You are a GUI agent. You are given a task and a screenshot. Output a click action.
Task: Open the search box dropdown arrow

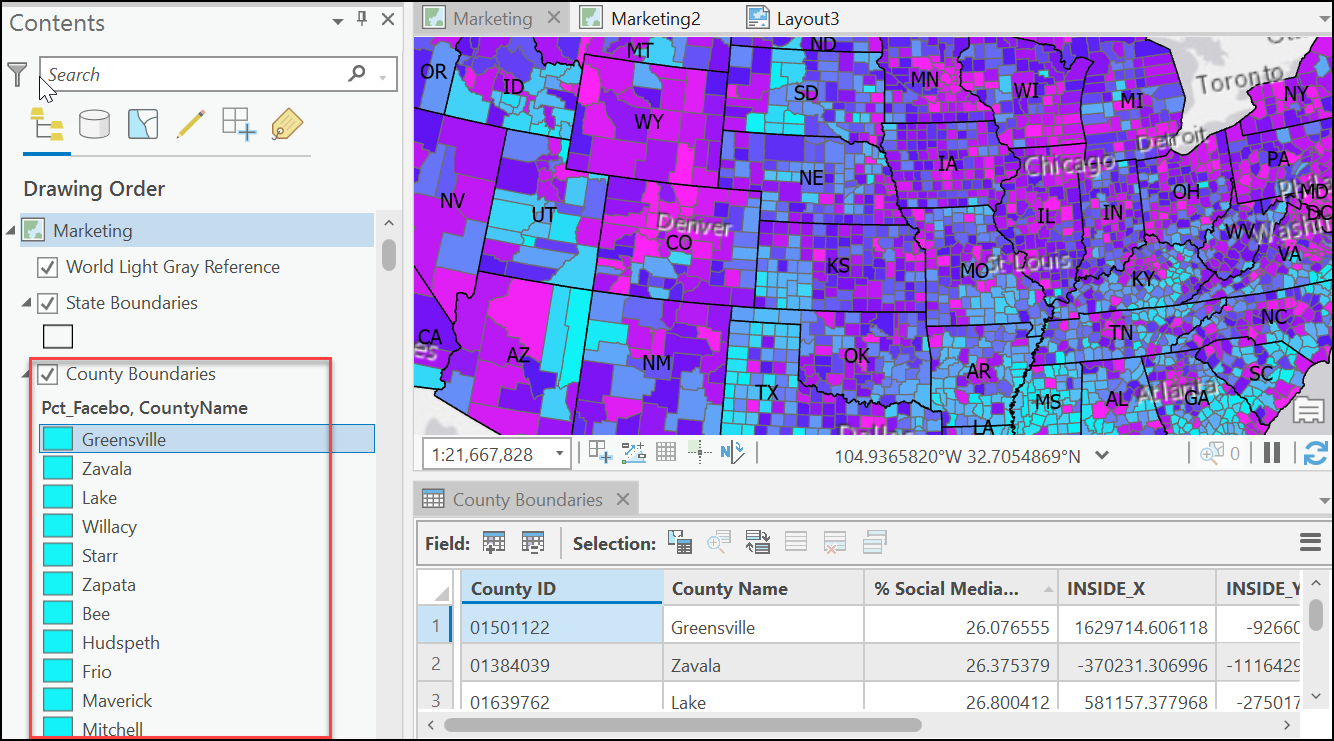384,76
